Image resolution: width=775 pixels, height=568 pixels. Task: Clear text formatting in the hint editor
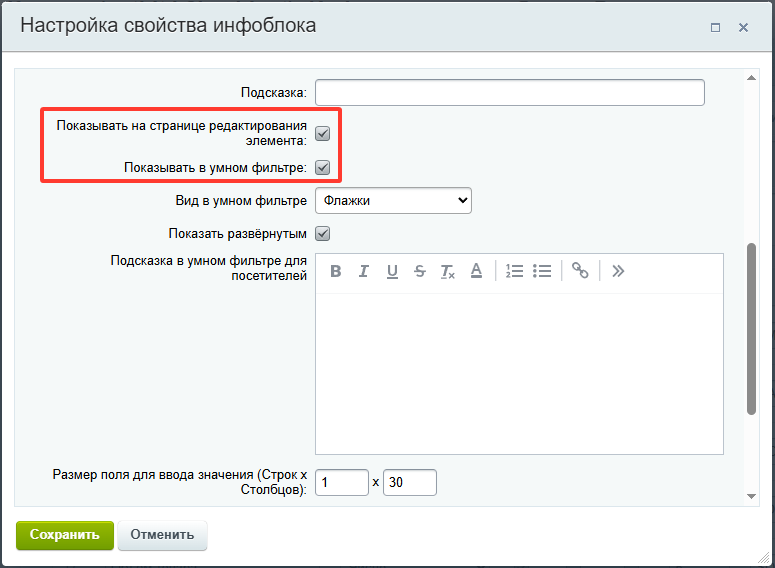pos(448,271)
